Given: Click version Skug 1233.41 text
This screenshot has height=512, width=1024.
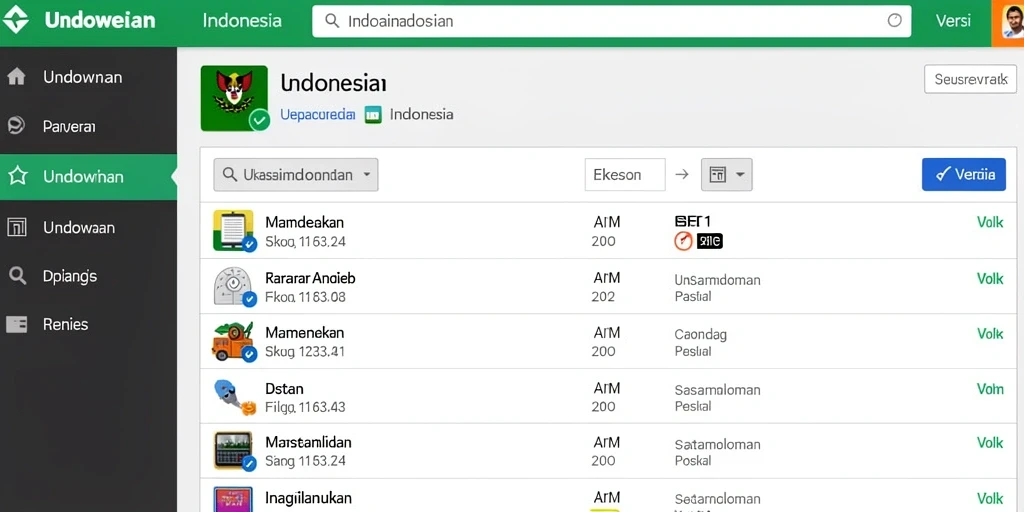Looking at the screenshot, I should (305, 352).
